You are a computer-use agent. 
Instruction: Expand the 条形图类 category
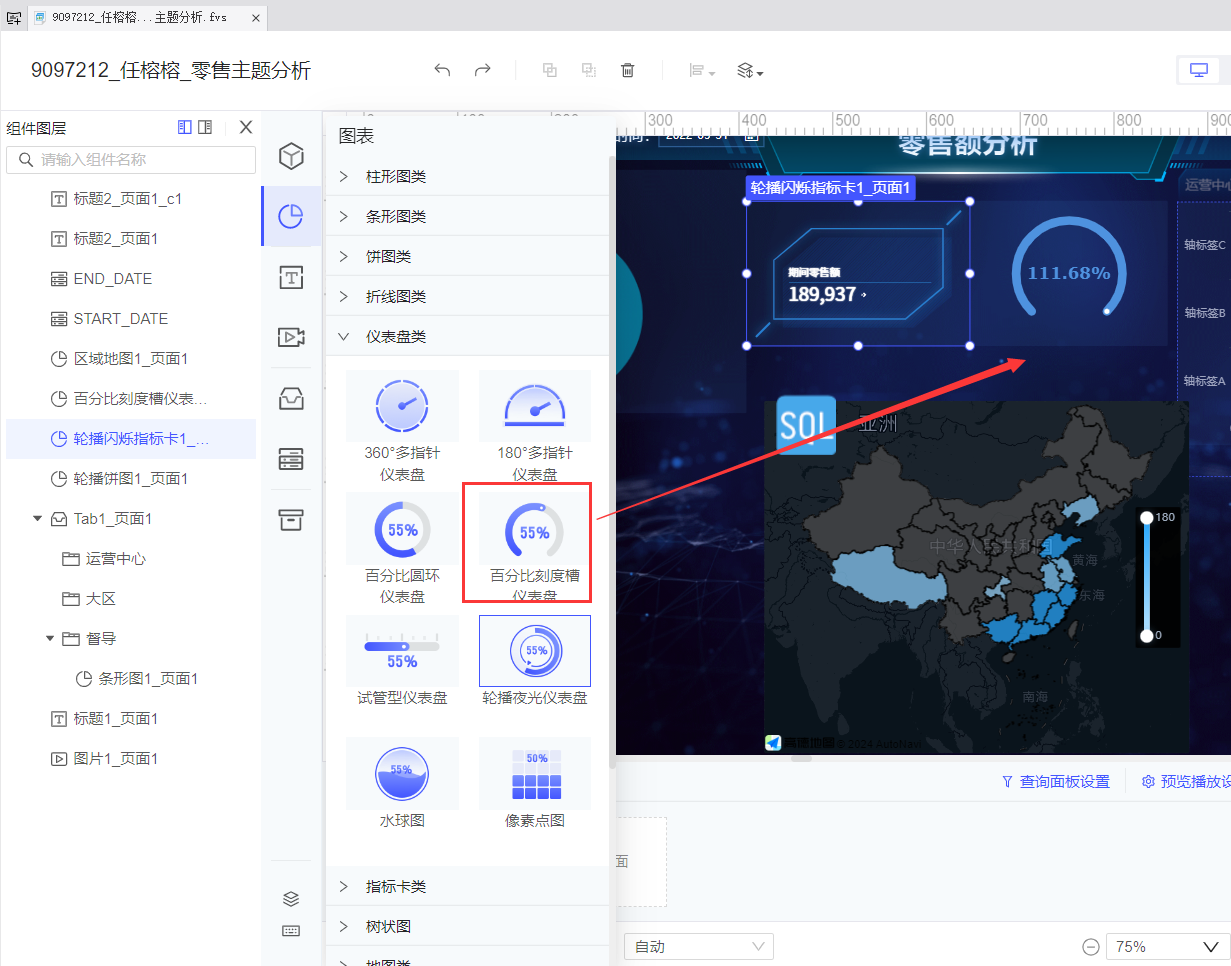pos(467,216)
